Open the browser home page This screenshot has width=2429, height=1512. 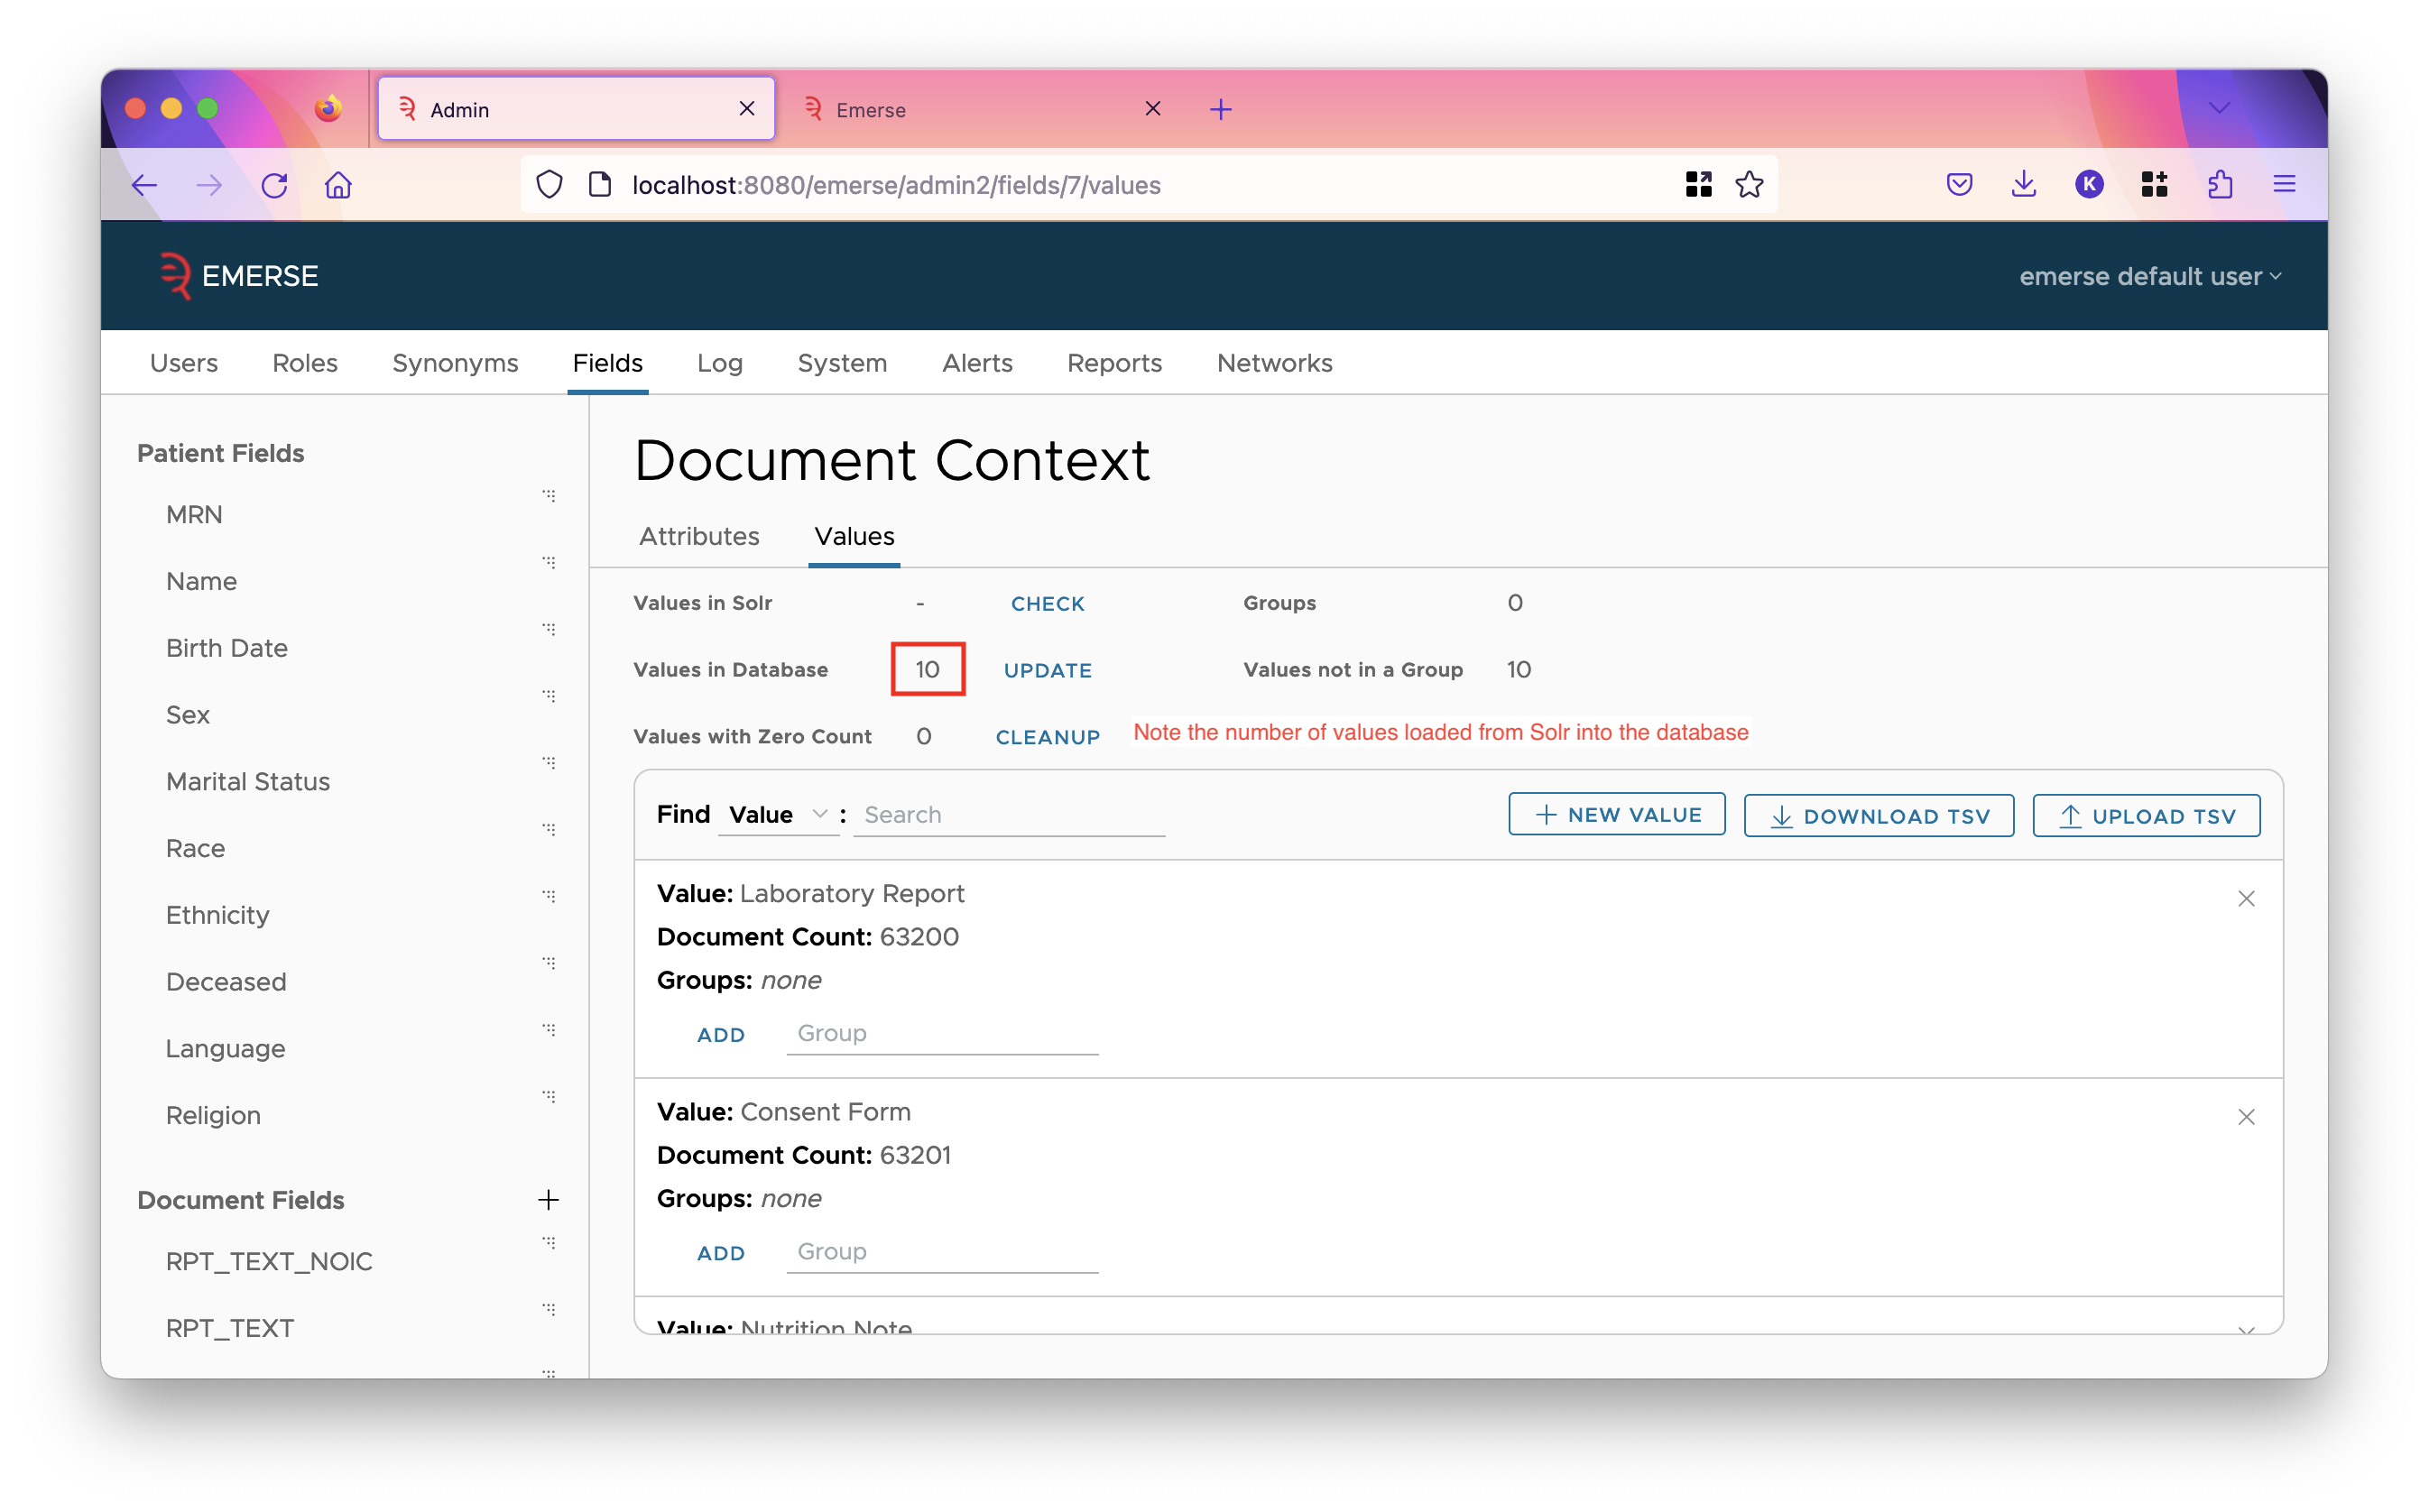click(x=339, y=185)
